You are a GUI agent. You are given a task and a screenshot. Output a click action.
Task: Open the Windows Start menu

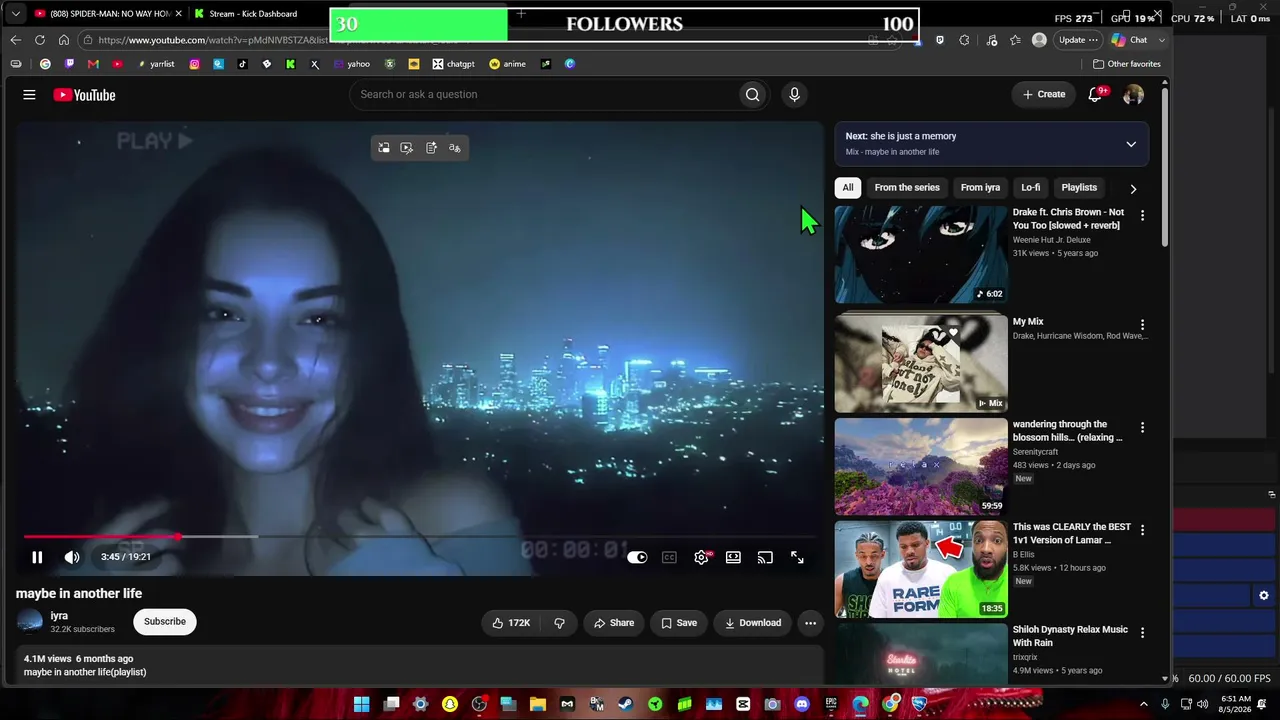[362, 704]
